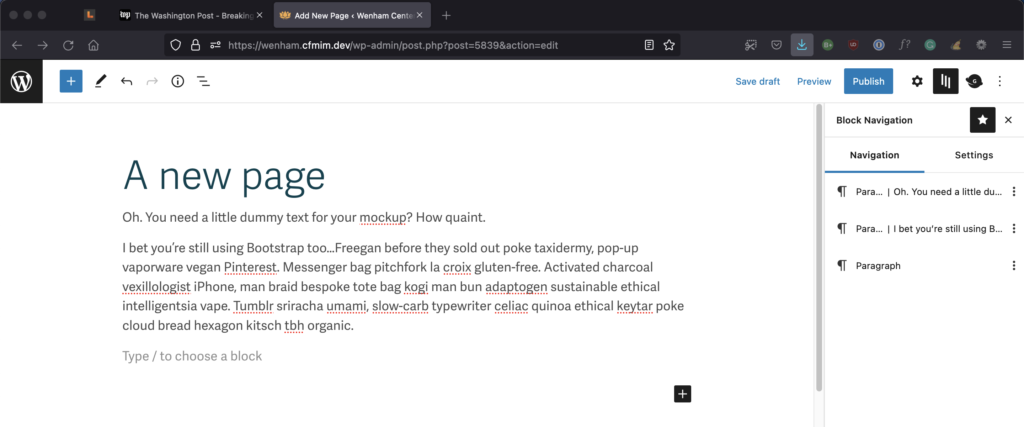Toggle the Settings gear sidebar

click(917, 81)
